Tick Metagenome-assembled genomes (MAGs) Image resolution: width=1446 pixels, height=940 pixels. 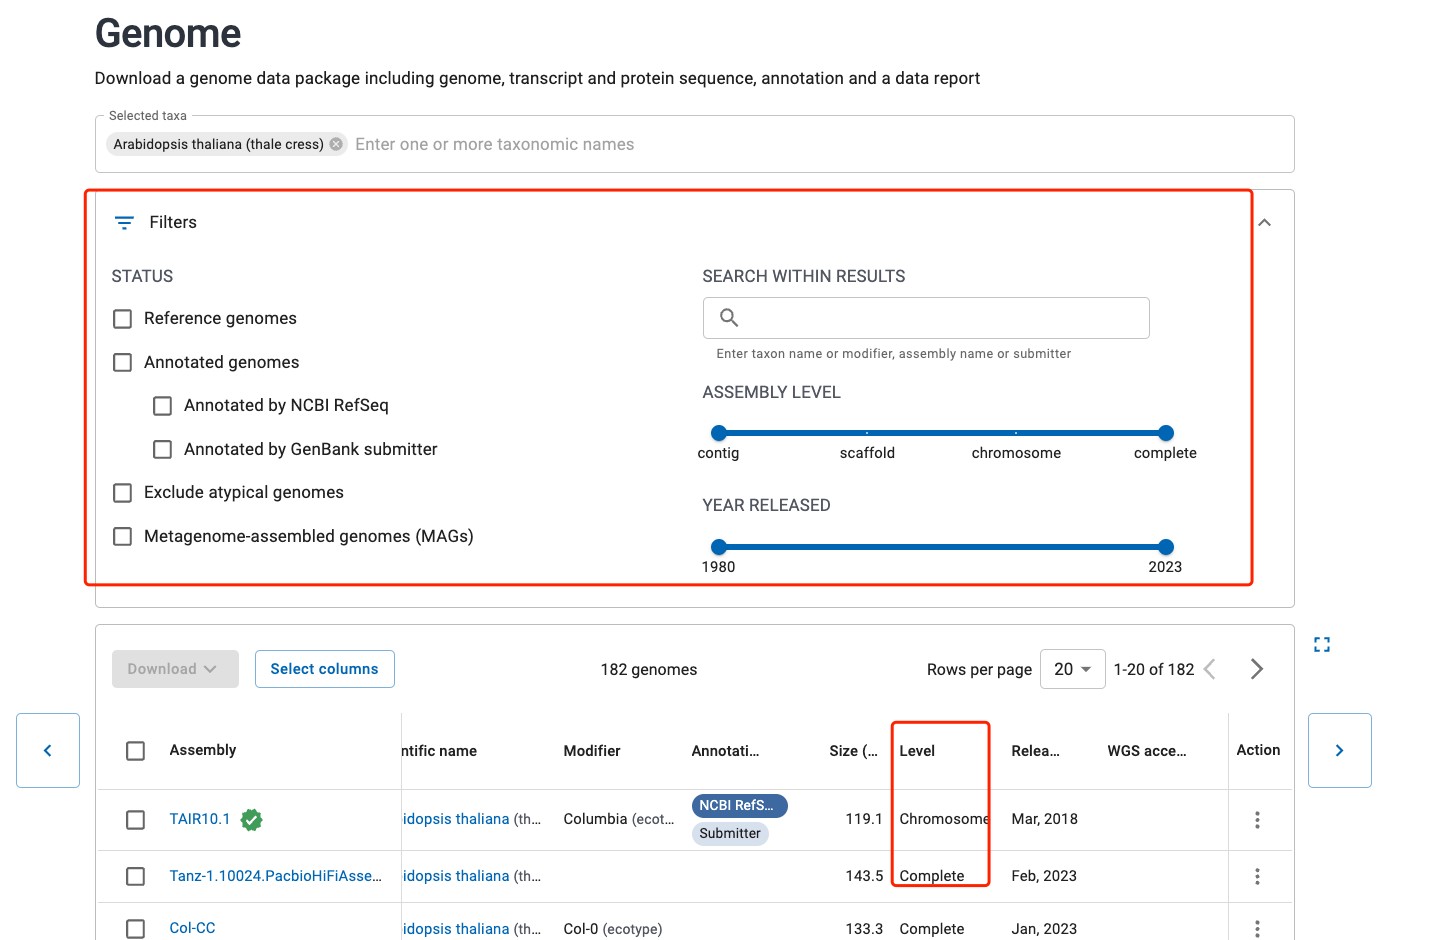(x=123, y=537)
